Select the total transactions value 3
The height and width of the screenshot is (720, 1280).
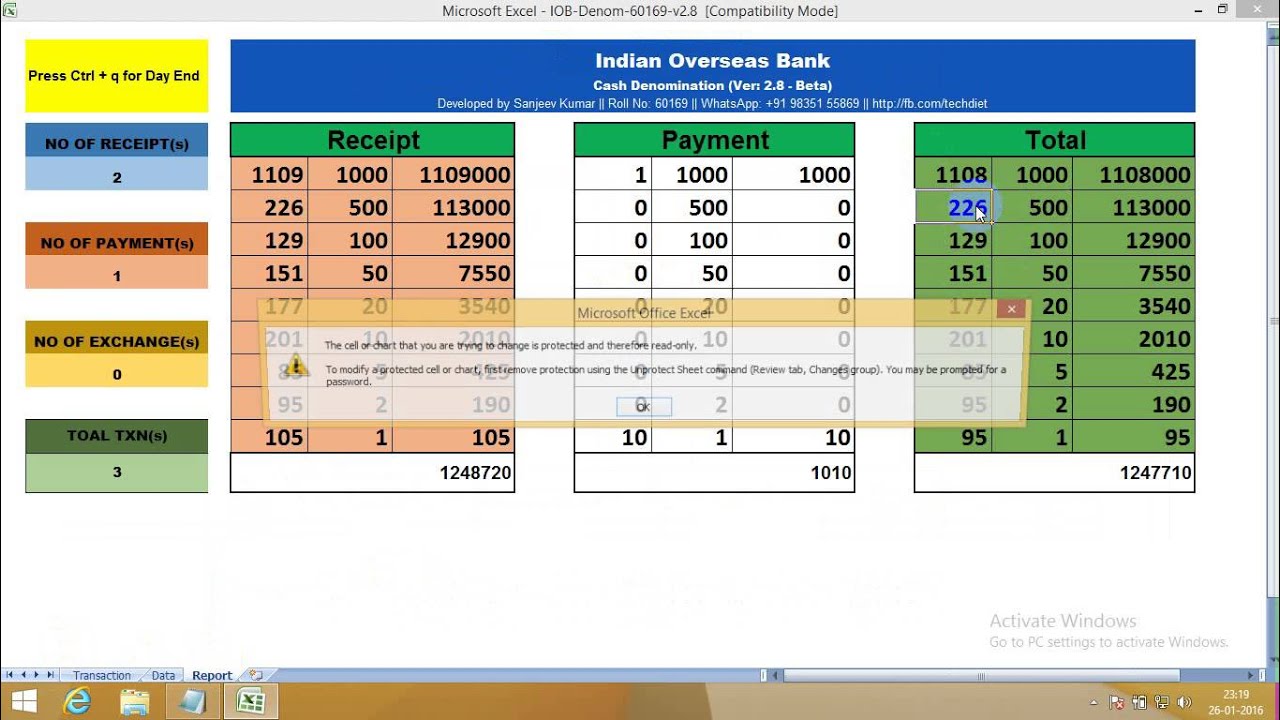click(117, 472)
